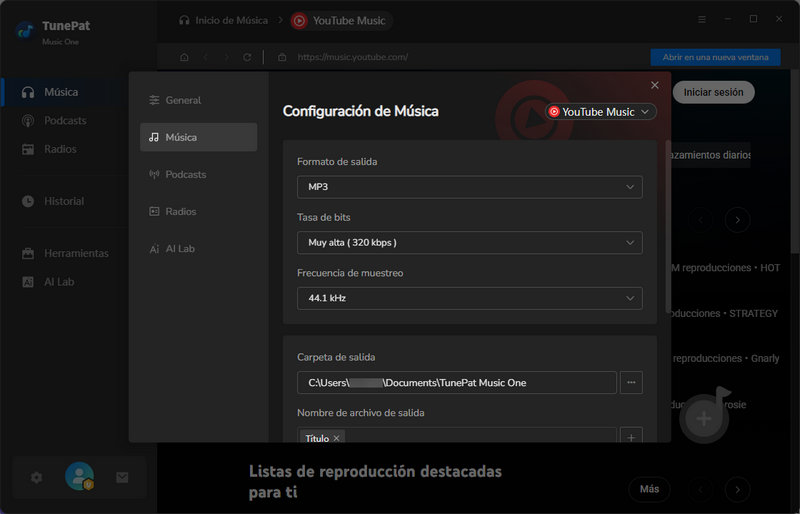
Task: Click the Nombre de archivo de salida field
Action: coord(457,435)
